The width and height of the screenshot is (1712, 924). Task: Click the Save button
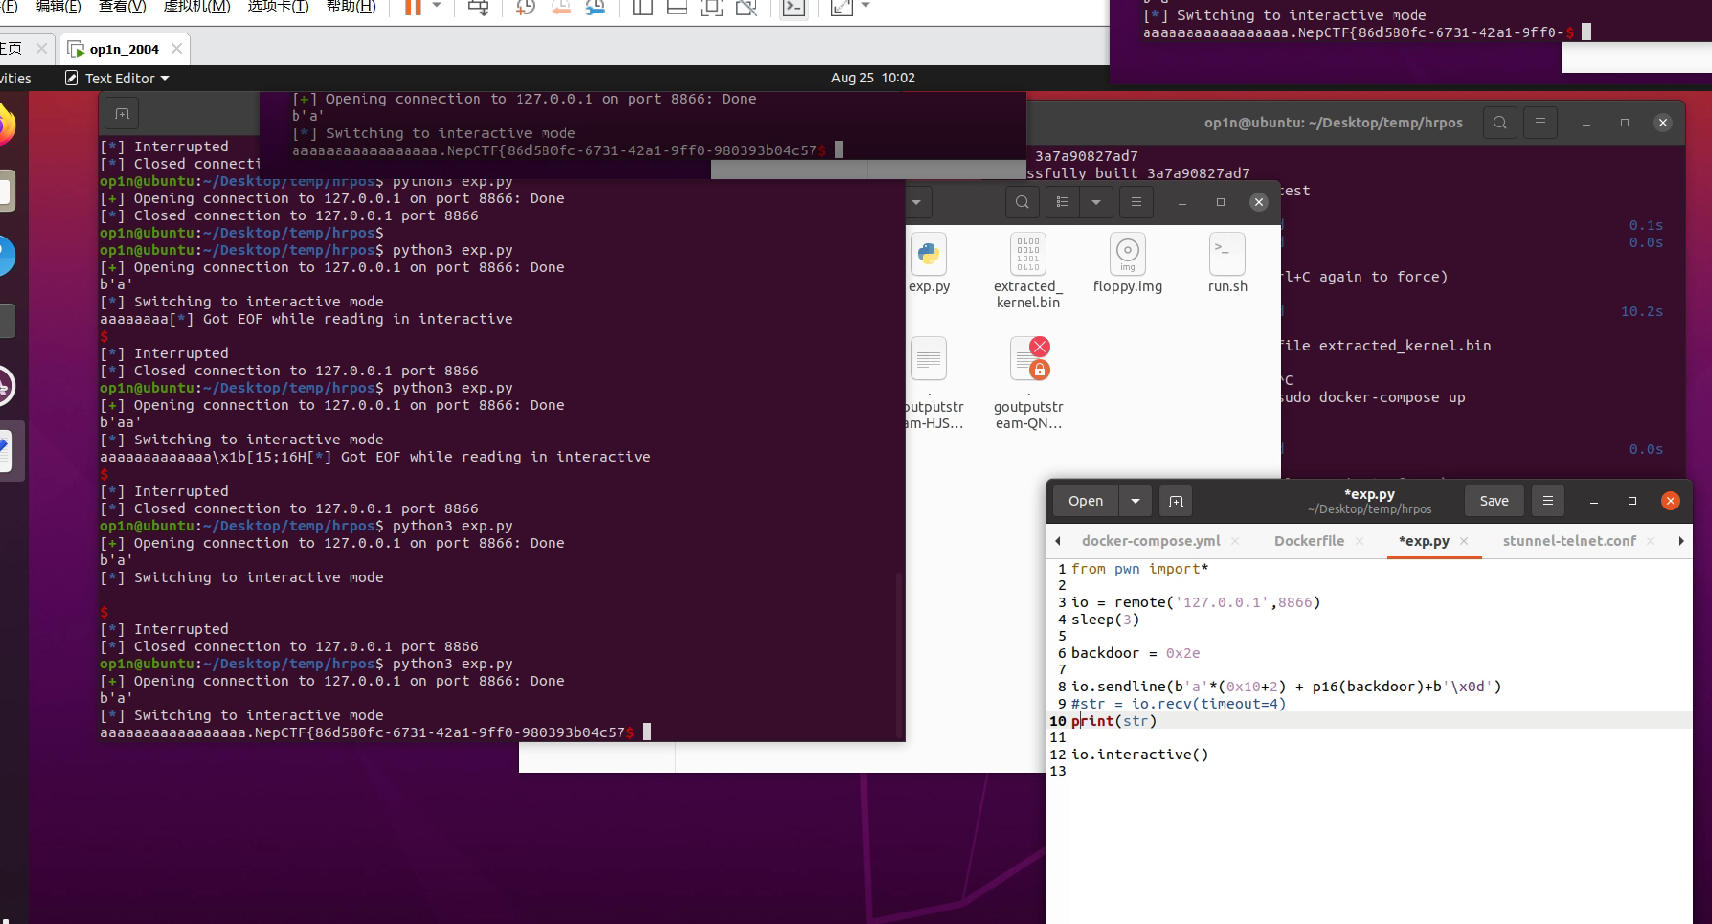pos(1494,501)
